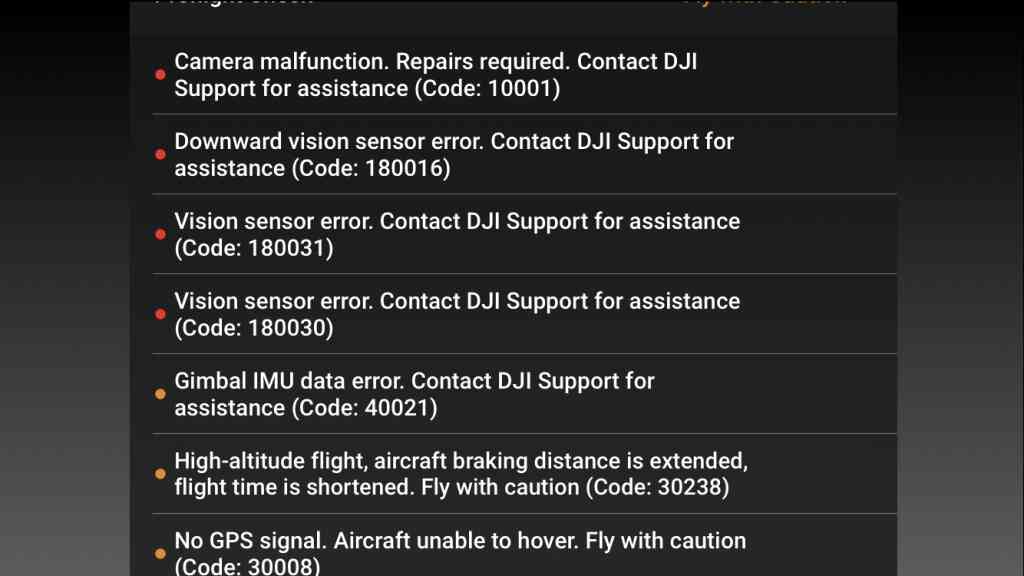The height and width of the screenshot is (576, 1024).
Task: Click the text "(Code: 10001)"
Action: click(x=487, y=89)
